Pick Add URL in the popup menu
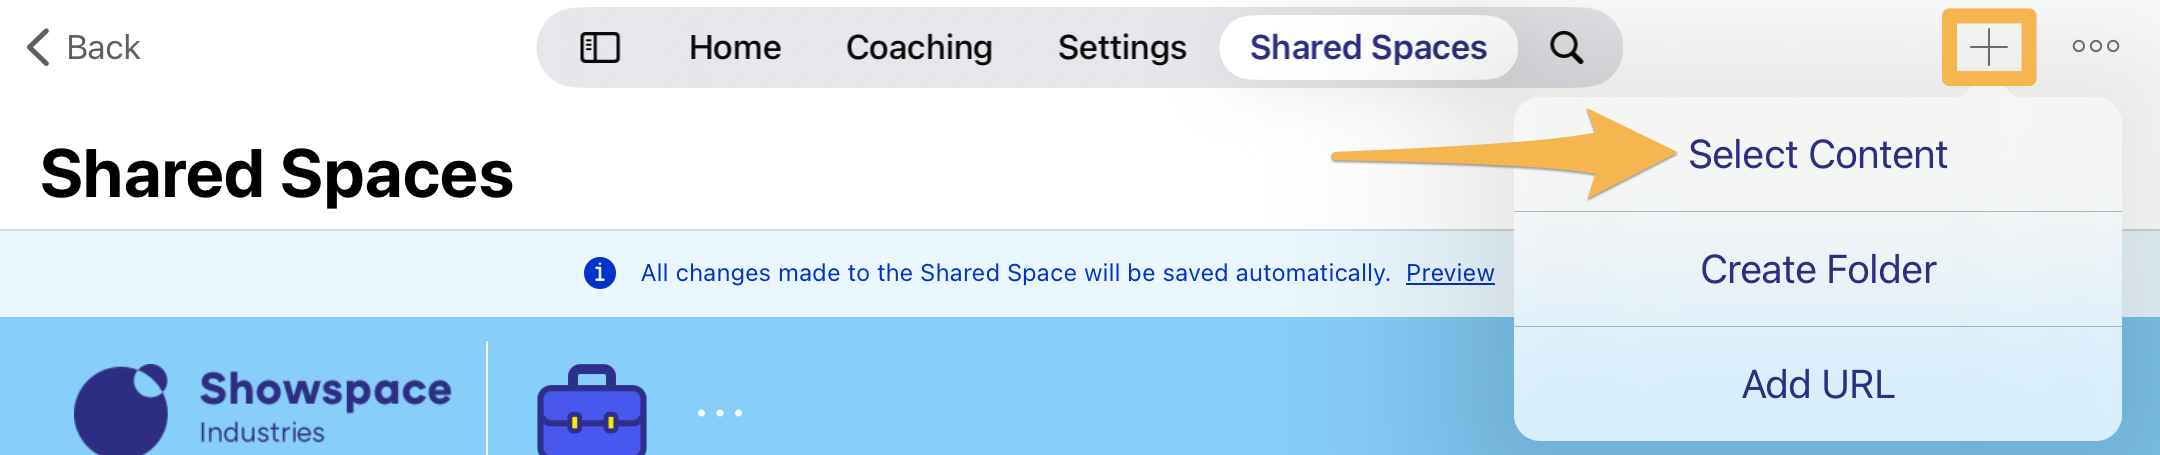2160x455 pixels. coord(1817,385)
